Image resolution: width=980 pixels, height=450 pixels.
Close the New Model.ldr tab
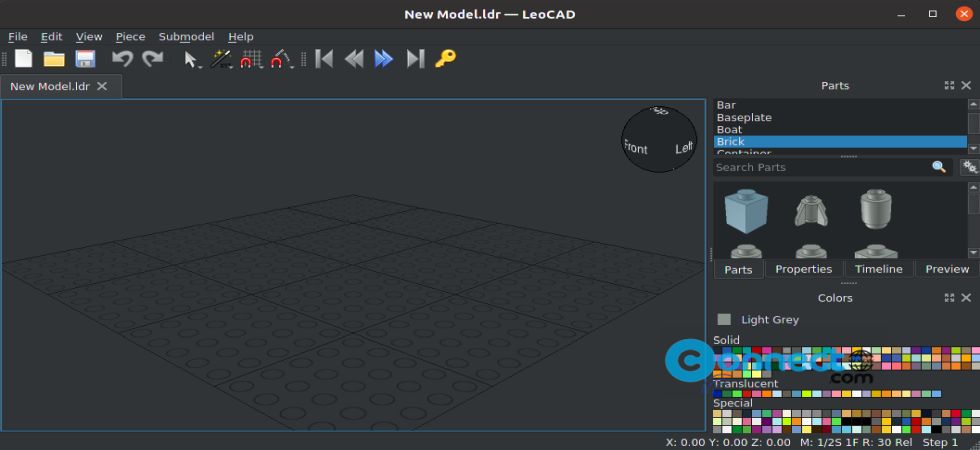[x=102, y=87]
